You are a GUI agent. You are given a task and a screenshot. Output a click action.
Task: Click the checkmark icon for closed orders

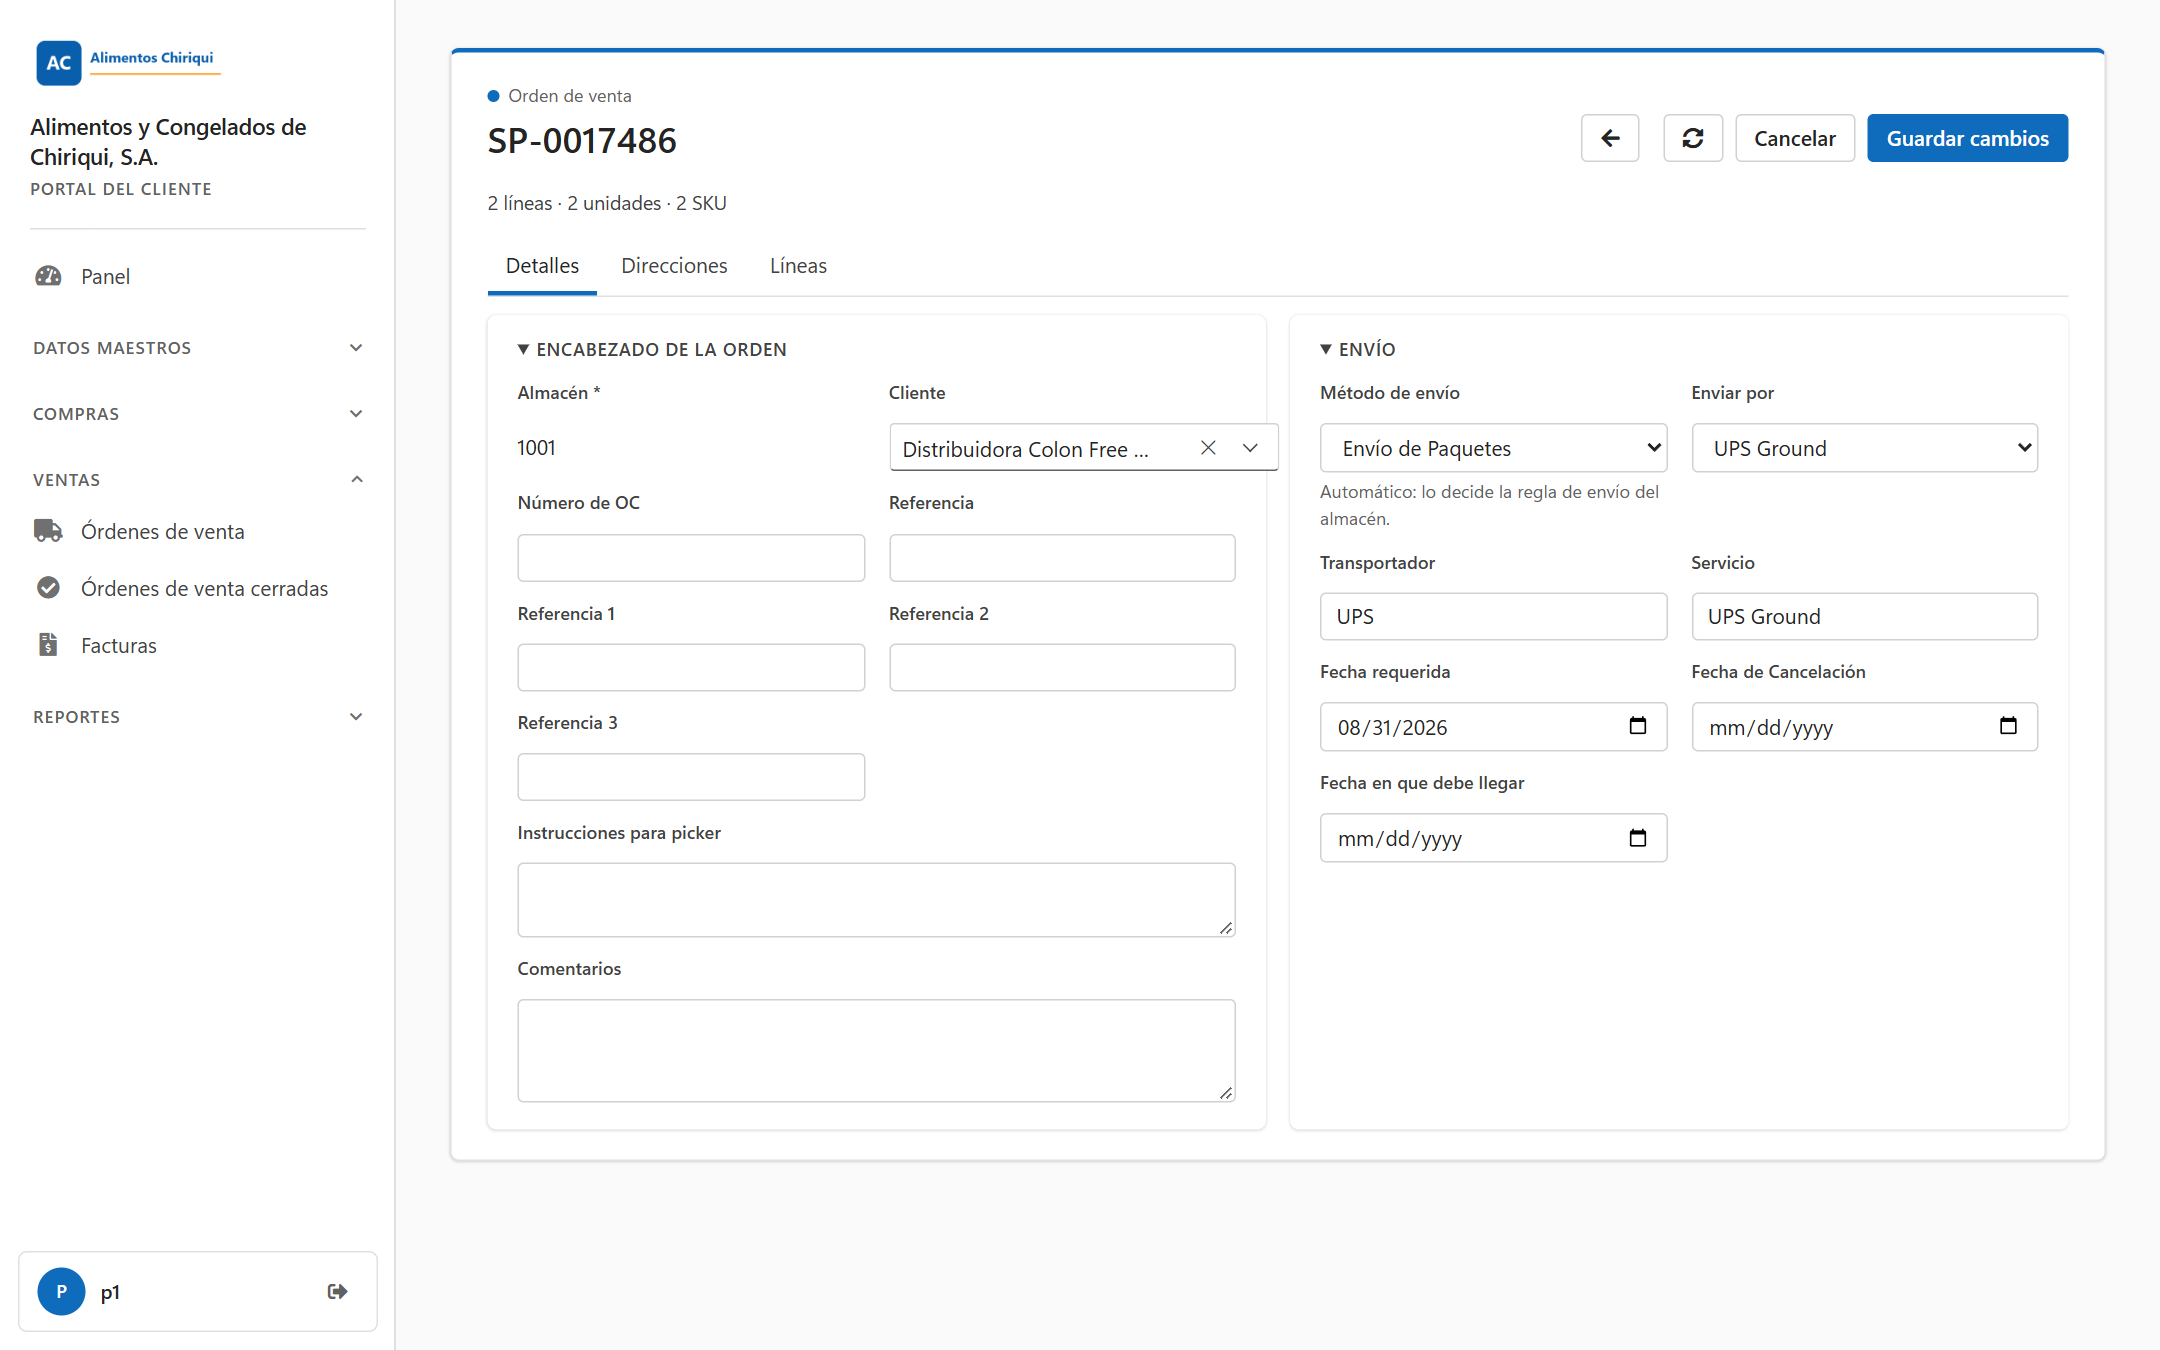[x=48, y=588]
